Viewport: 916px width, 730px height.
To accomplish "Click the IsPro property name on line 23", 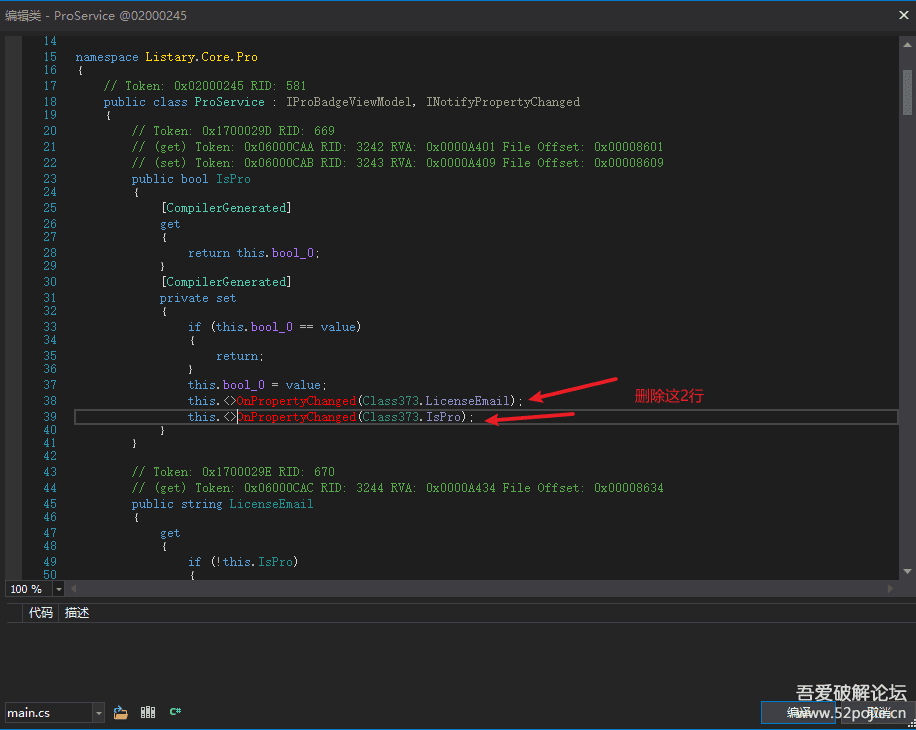I will [x=233, y=179].
